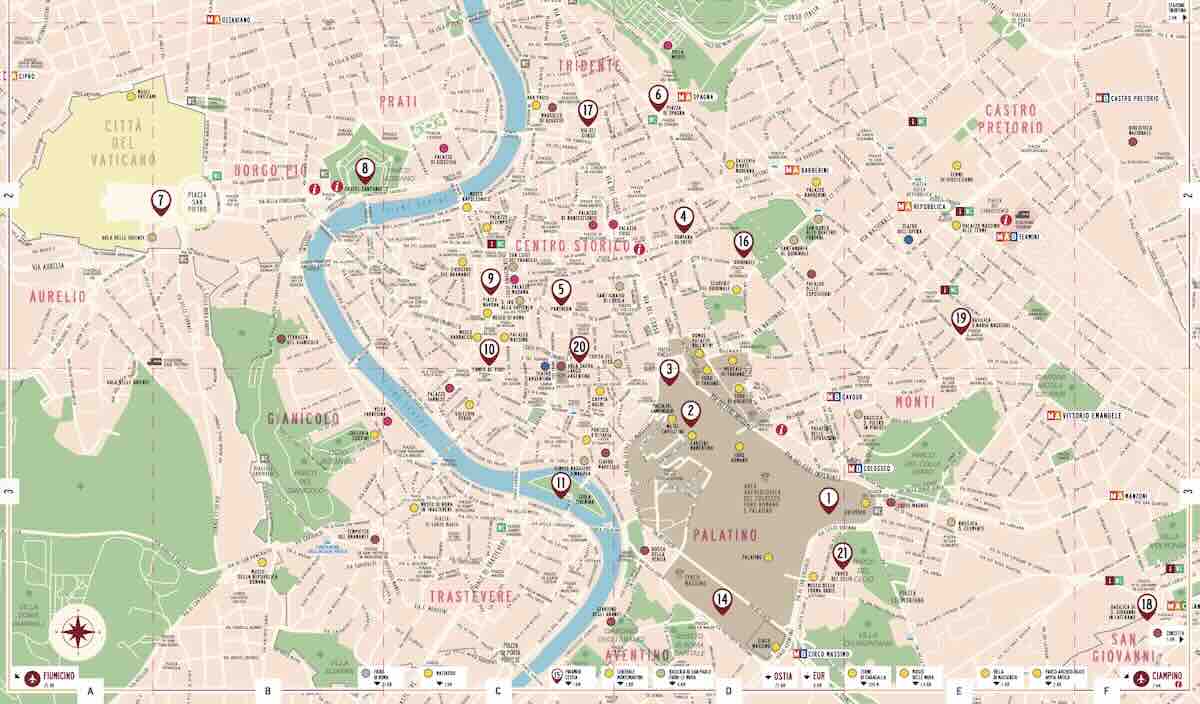Select pin 8 at Castel Sant'Angelo
Screen dimensions: 1200x704
(365, 171)
